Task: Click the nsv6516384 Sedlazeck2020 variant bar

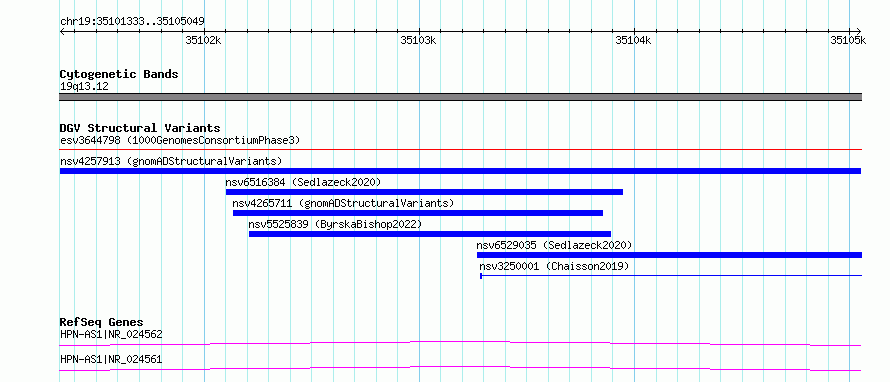Action: pyautogui.click(x=424, y=192)
